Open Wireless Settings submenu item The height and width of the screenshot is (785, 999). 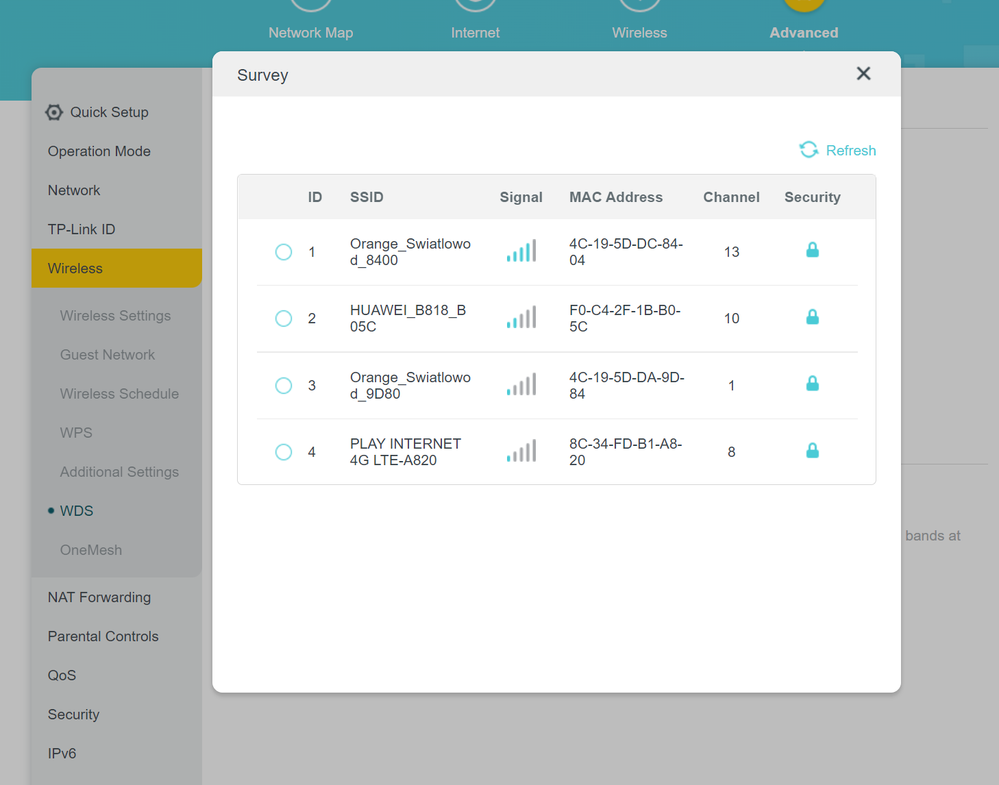coord(115,315)
